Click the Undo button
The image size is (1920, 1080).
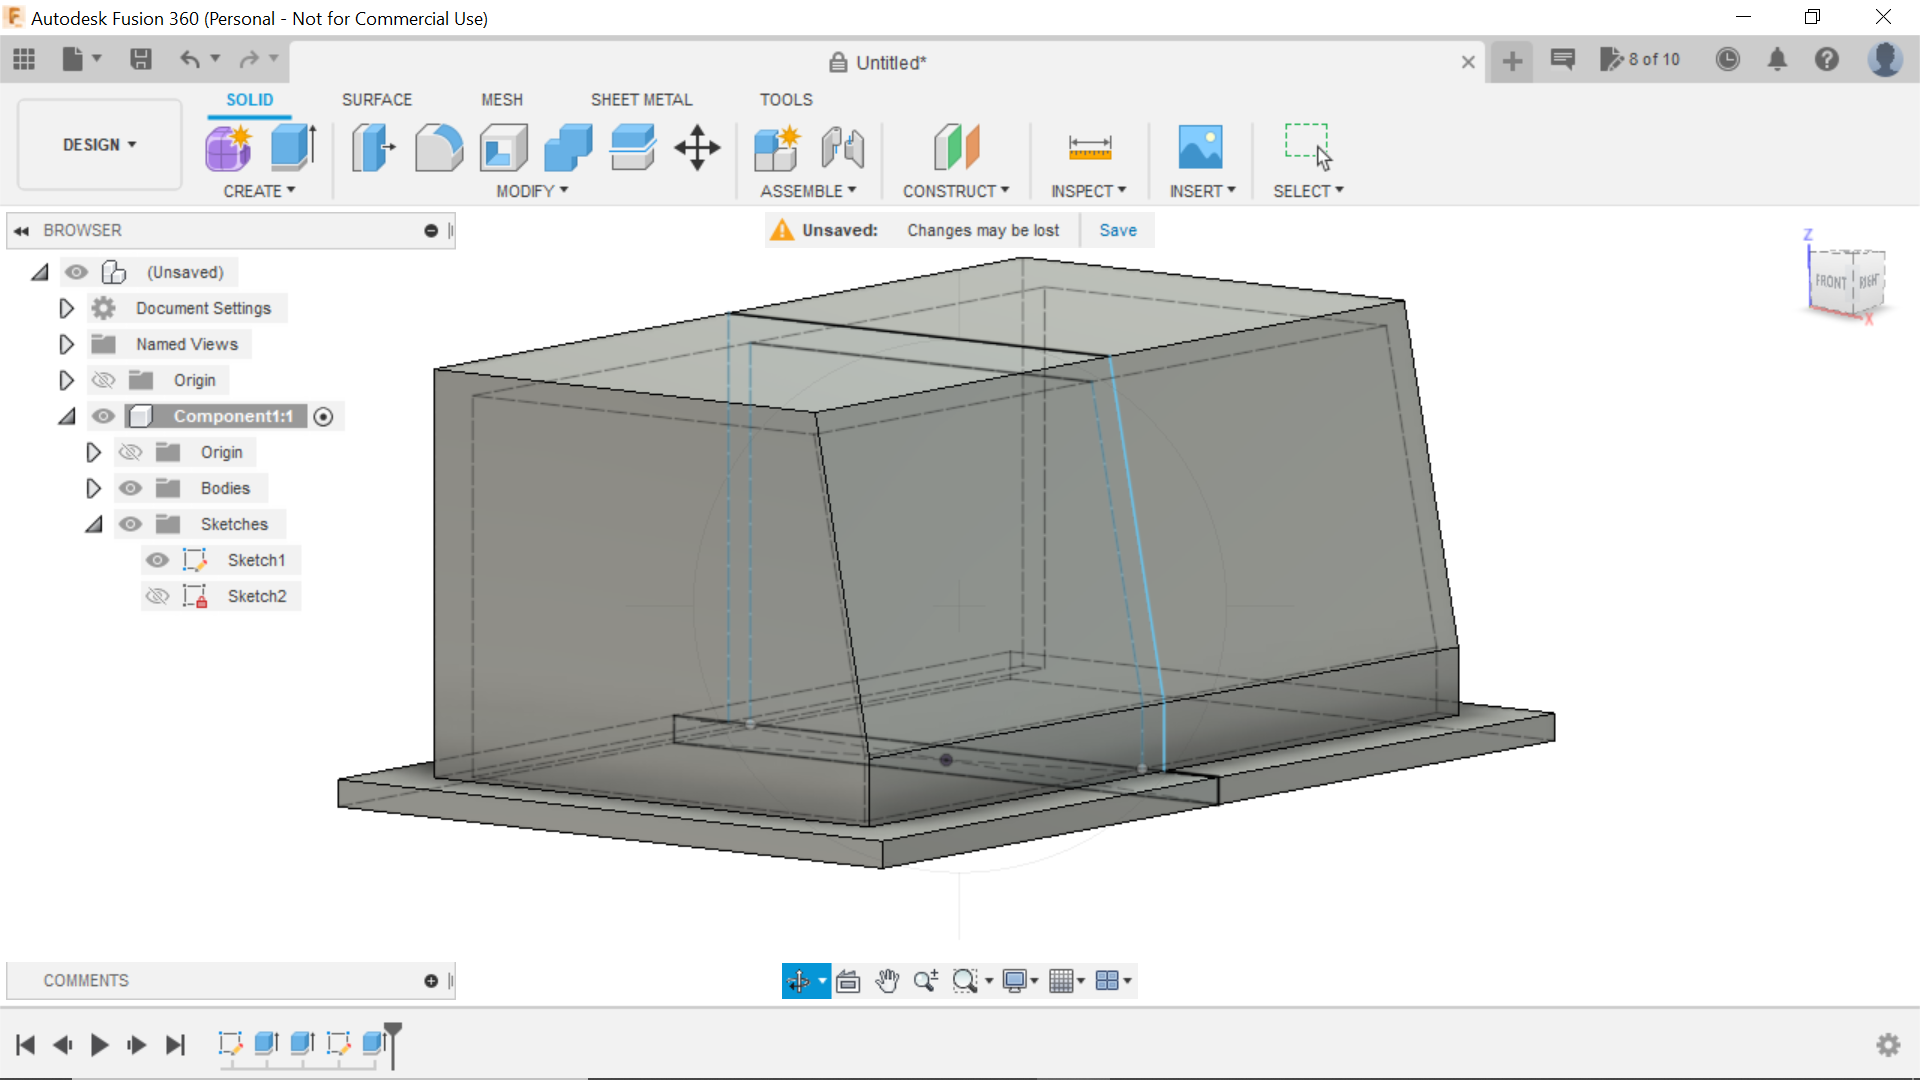191,59
